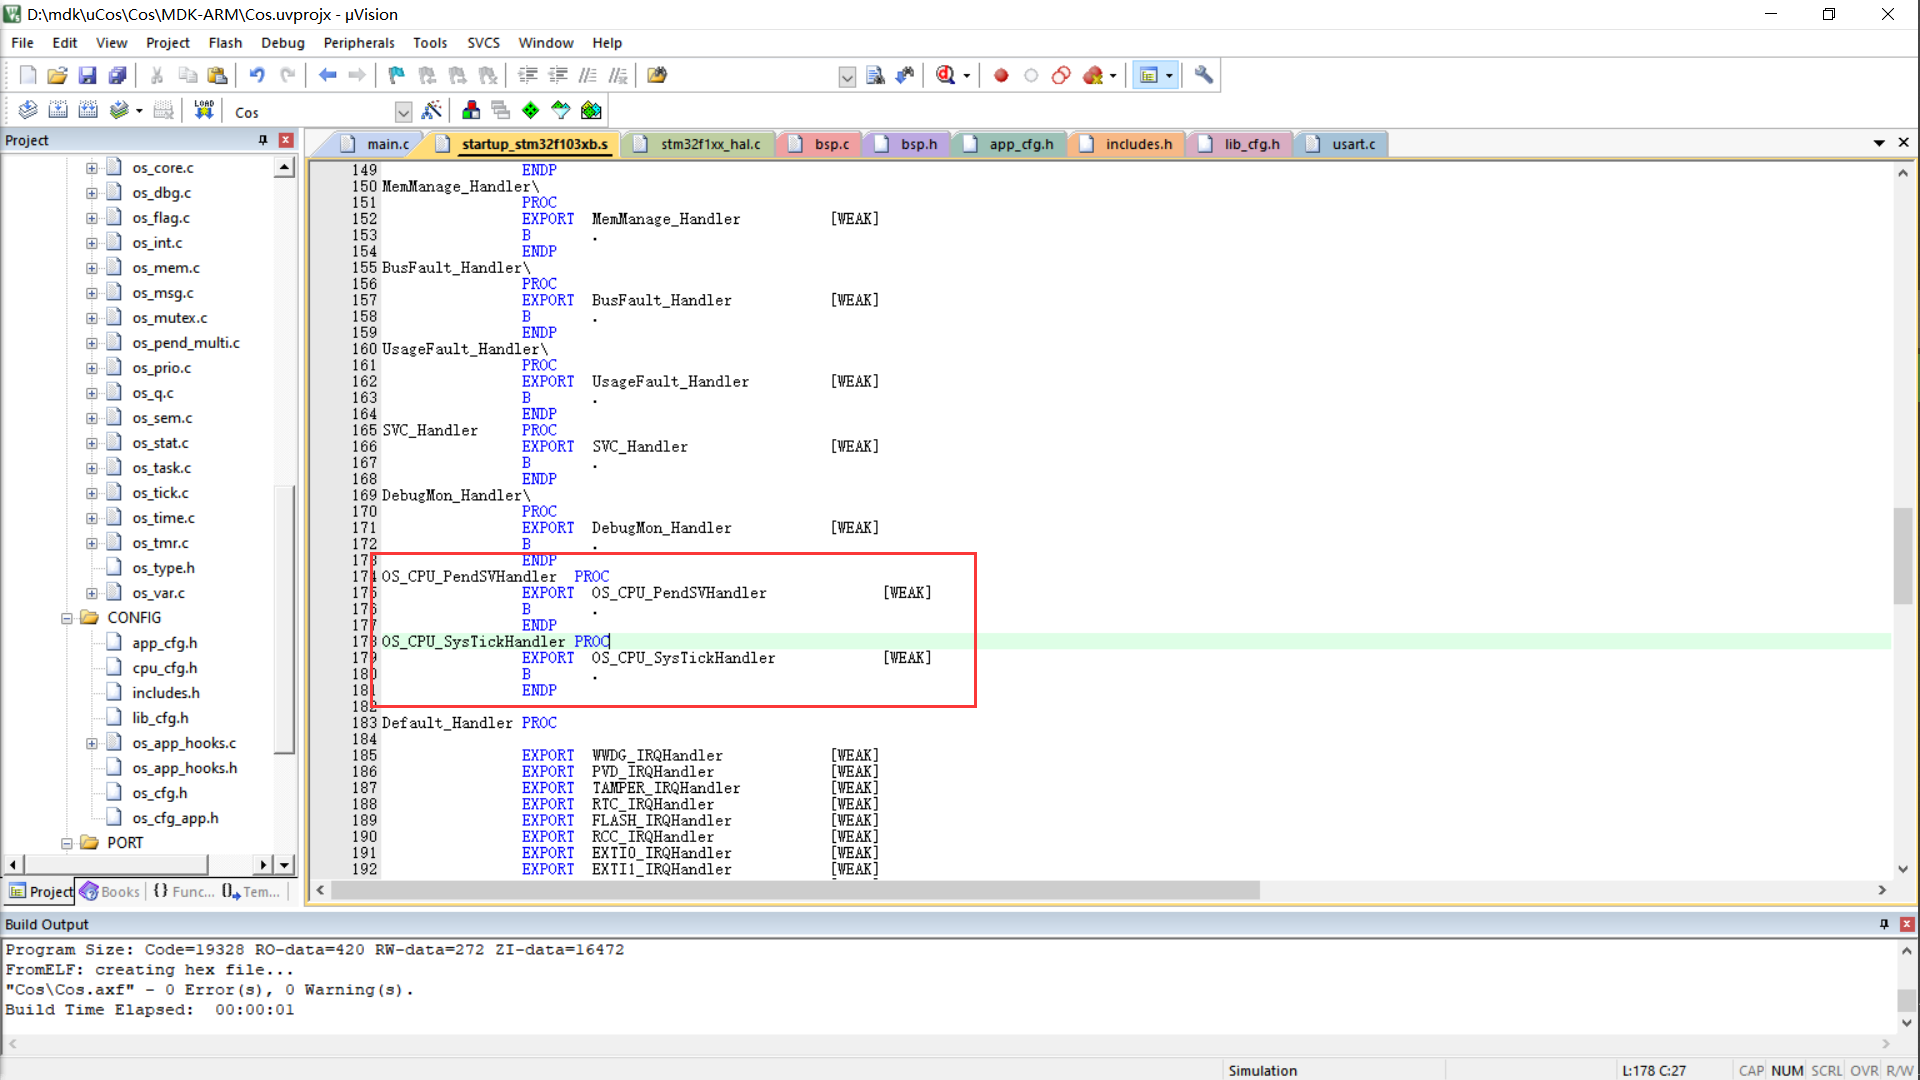Click the Find toolbar icon
This screenshot has height=1080, width=1920.
875,75
